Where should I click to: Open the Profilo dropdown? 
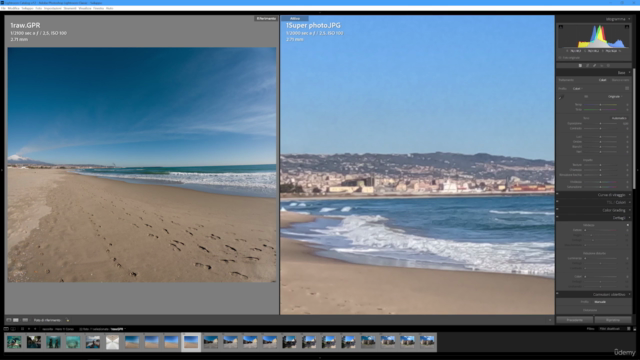pyautogui.click(x=578, y=89)
